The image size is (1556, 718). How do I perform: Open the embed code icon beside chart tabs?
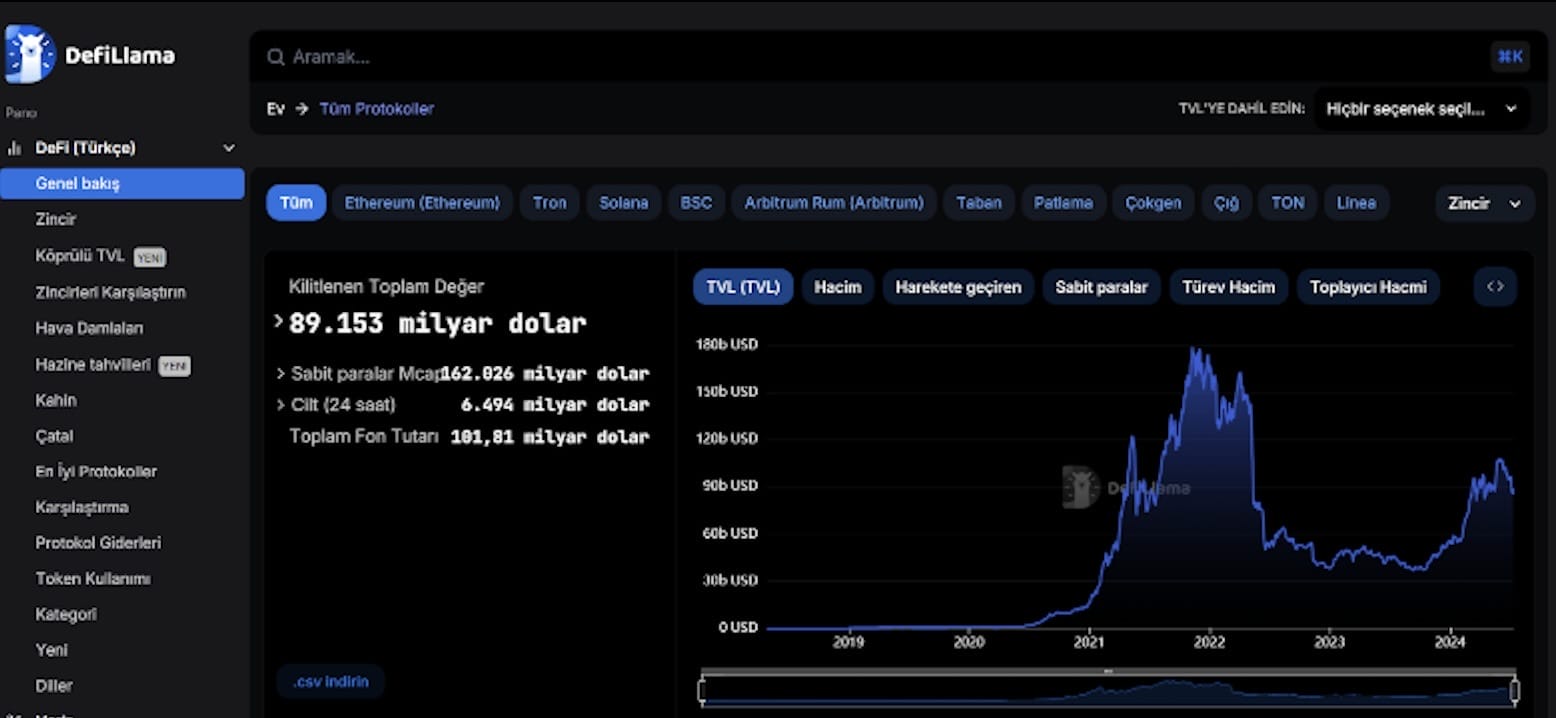pyautogui.click(x=1494, y=285)
